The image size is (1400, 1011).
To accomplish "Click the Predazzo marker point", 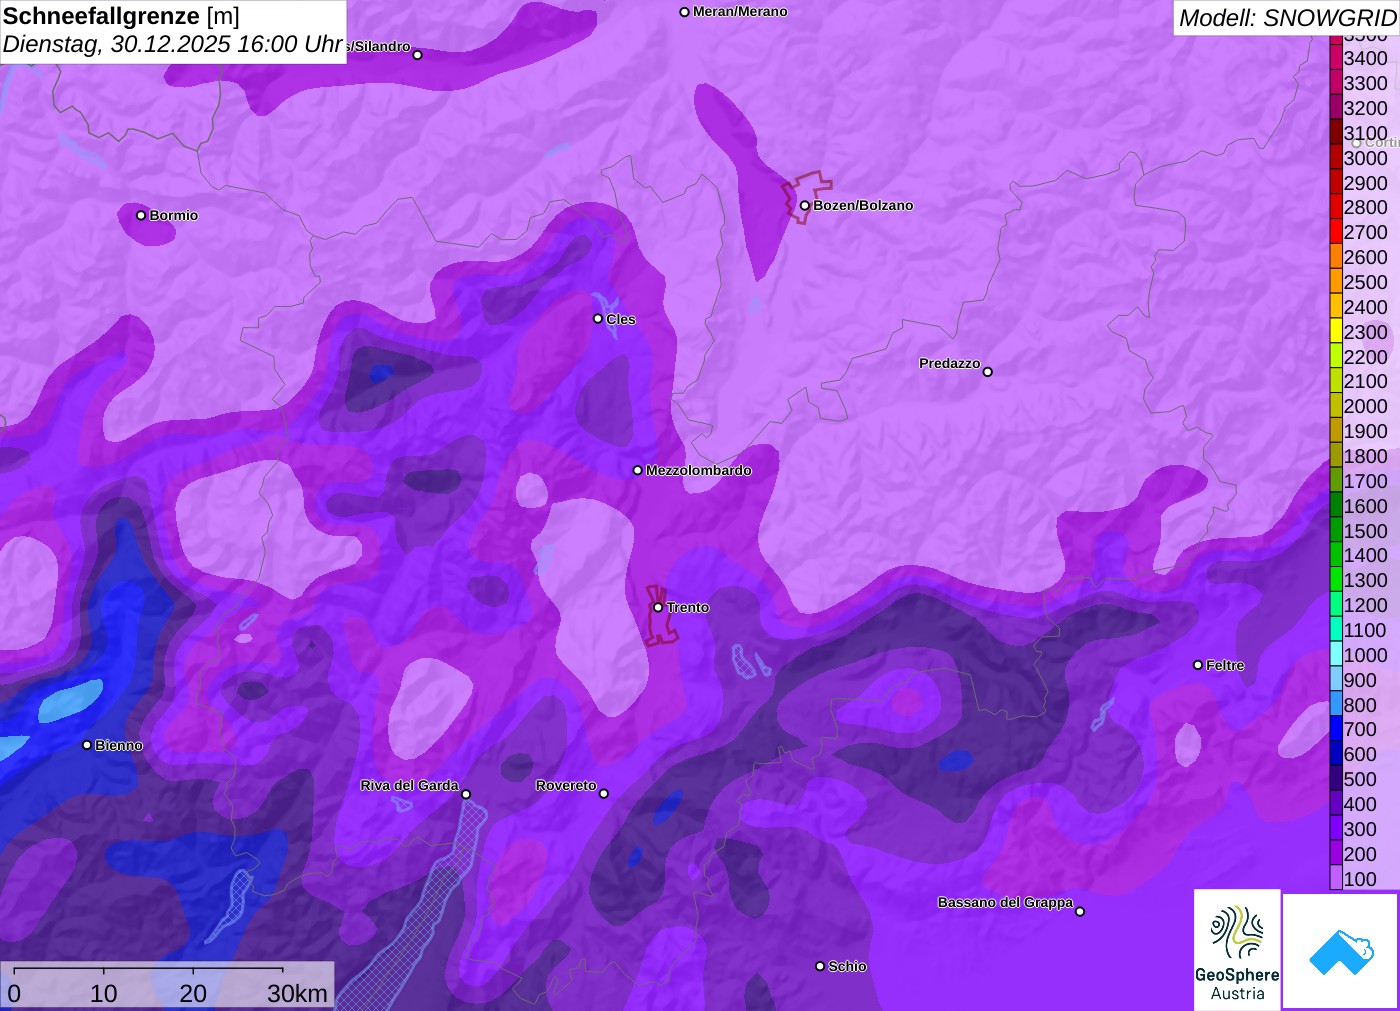I will click(987, 372).
